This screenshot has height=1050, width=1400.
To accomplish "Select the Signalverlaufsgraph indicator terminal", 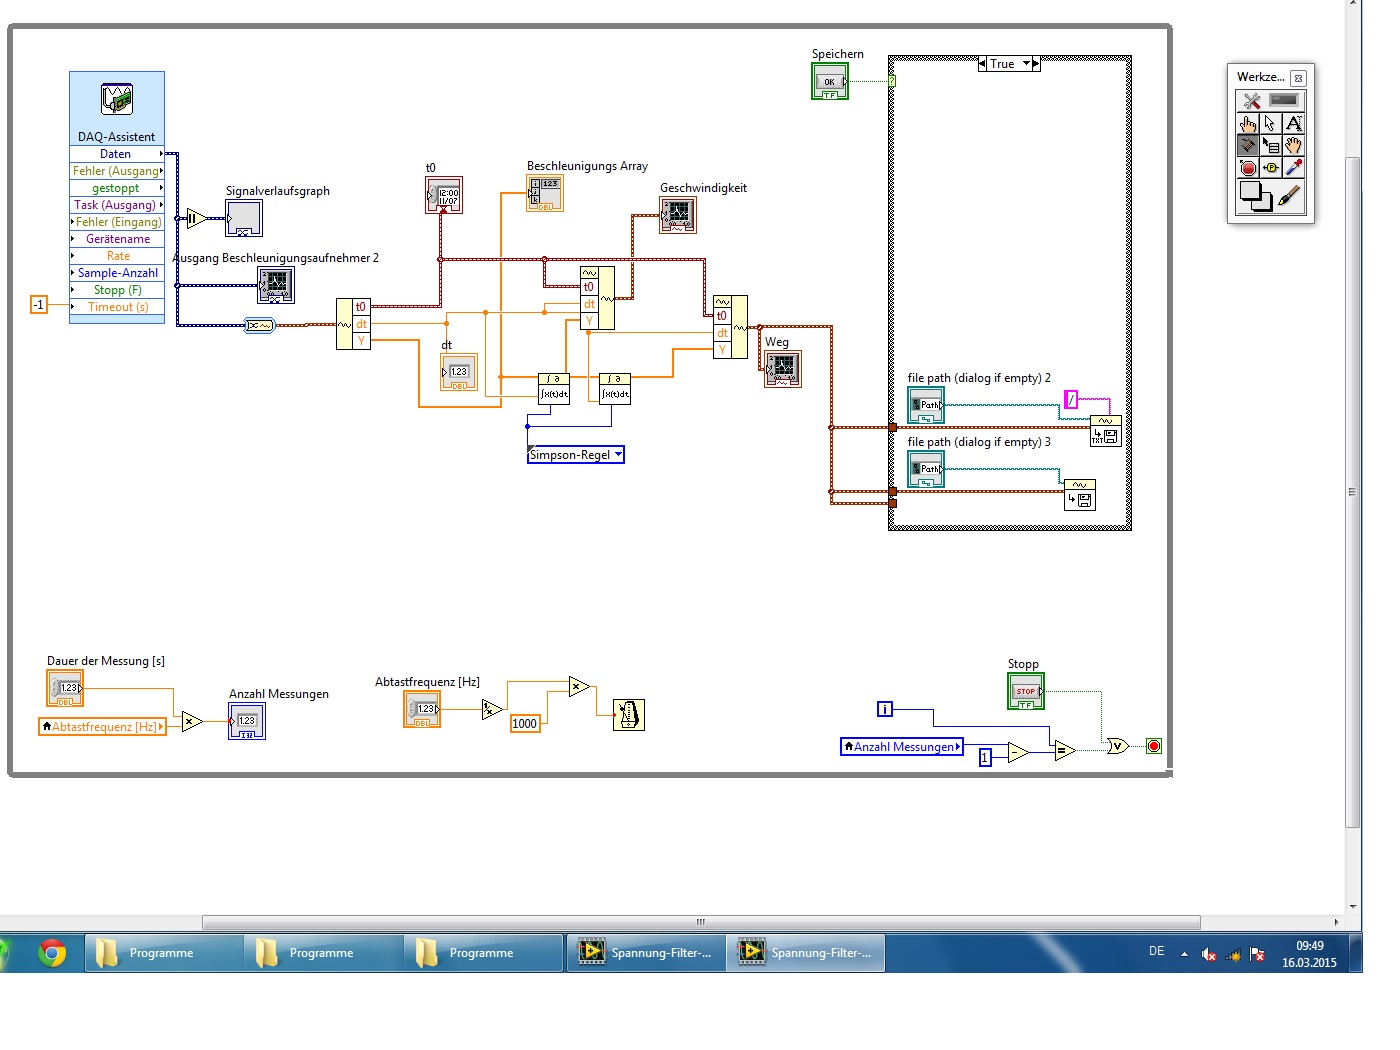I will click(x=244, y=218).
